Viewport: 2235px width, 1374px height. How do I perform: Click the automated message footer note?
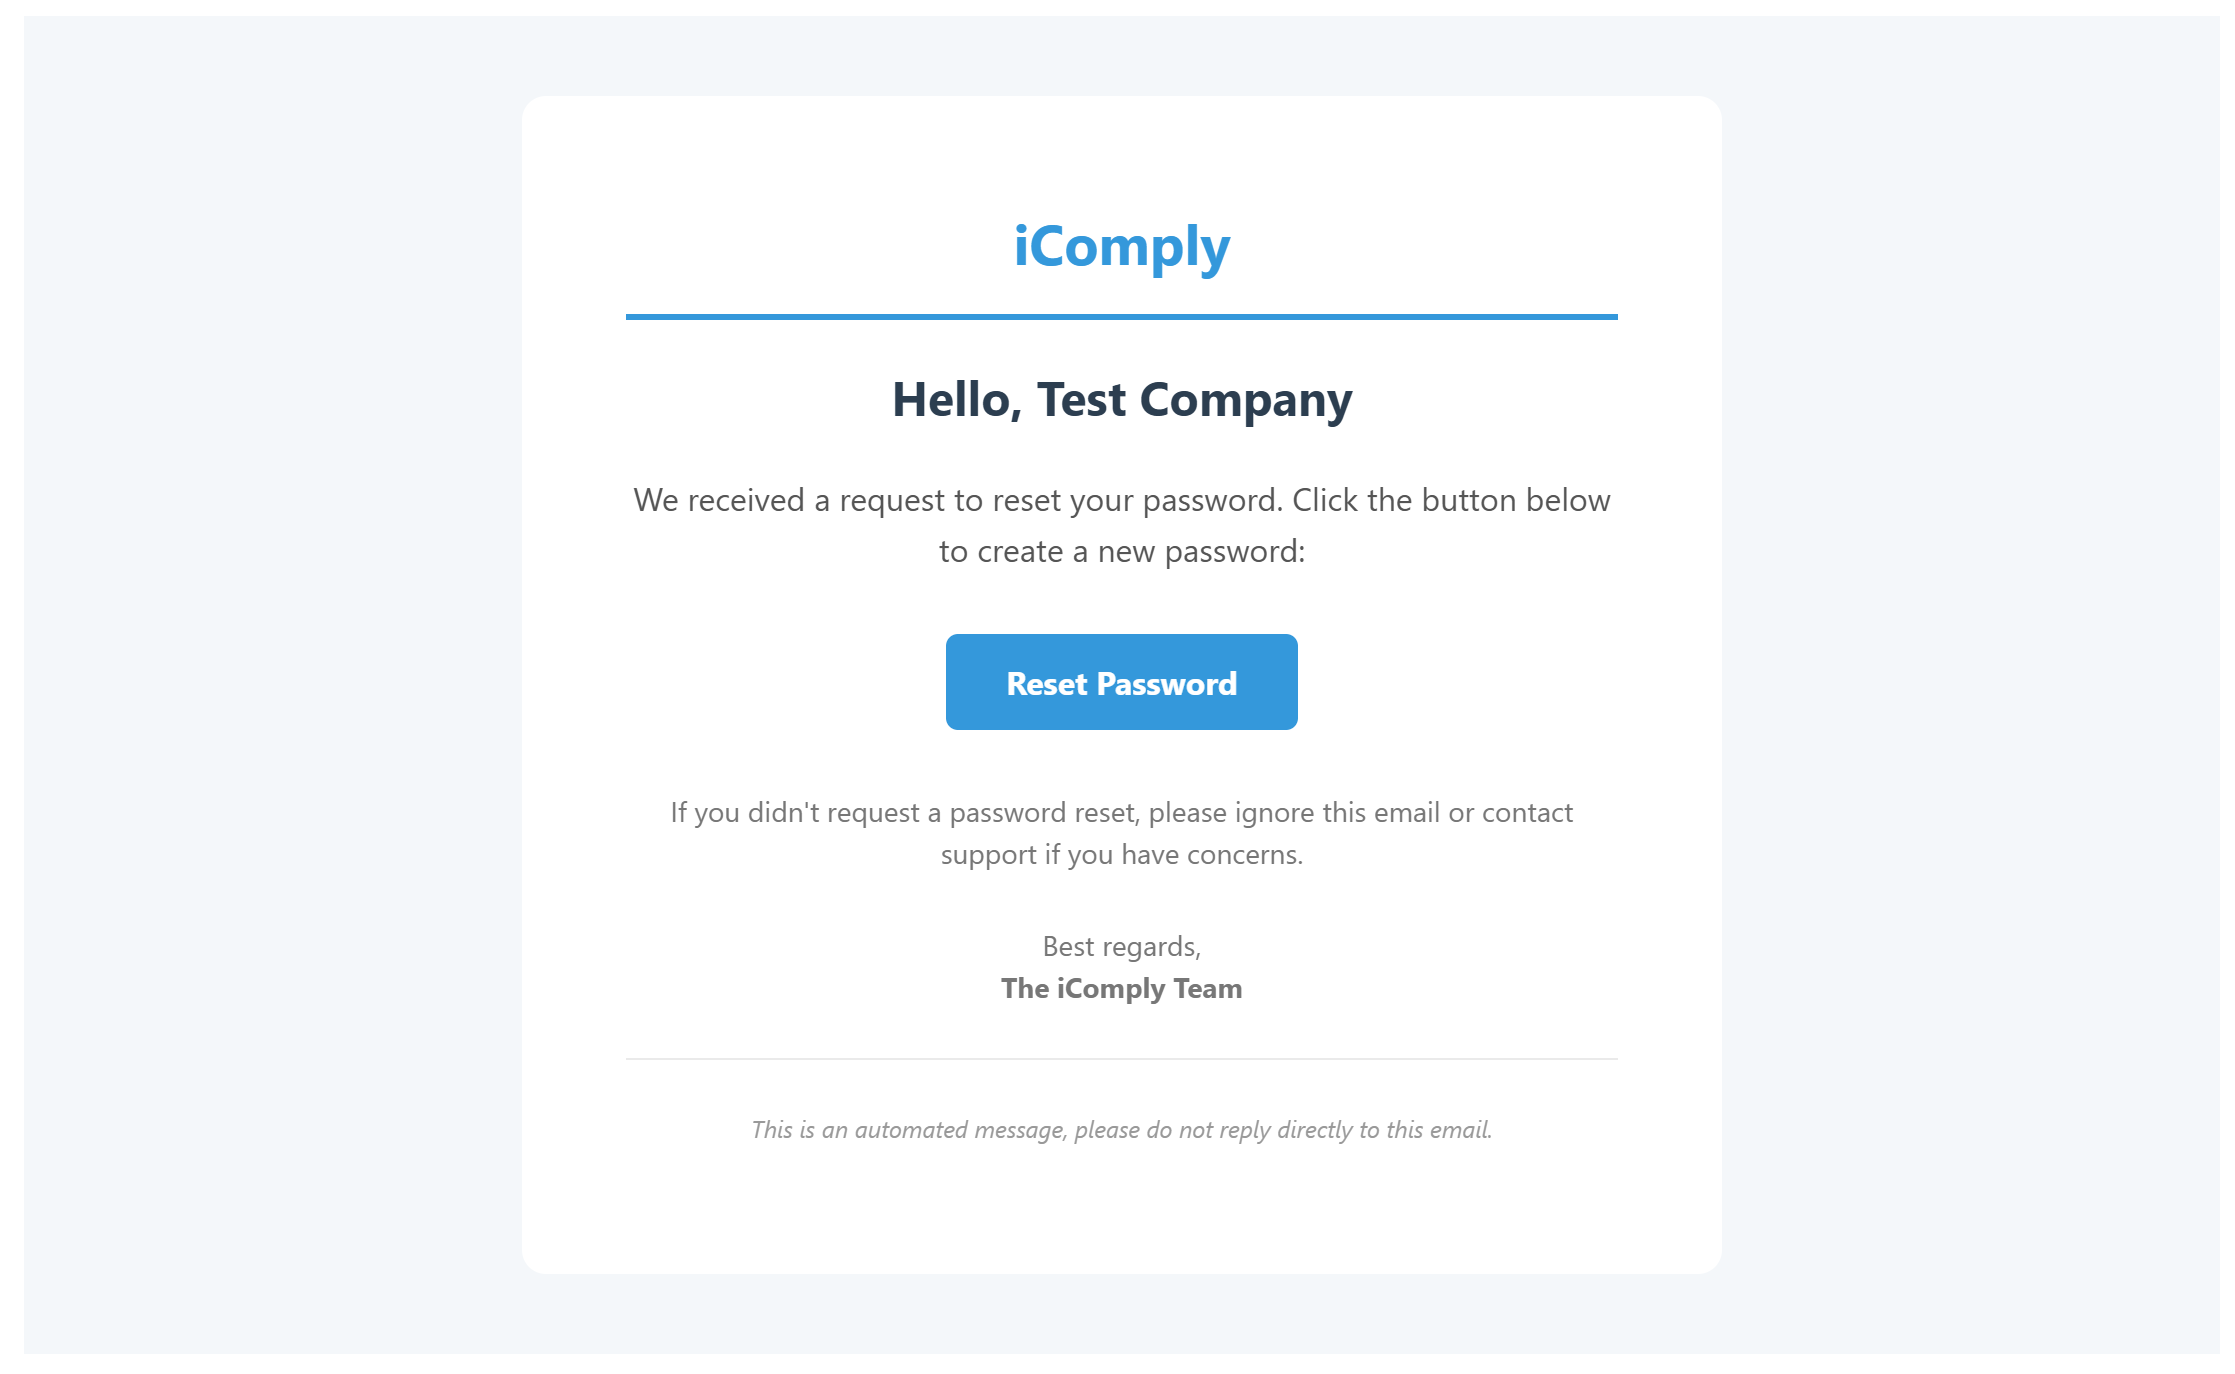coord(1121,1130)
